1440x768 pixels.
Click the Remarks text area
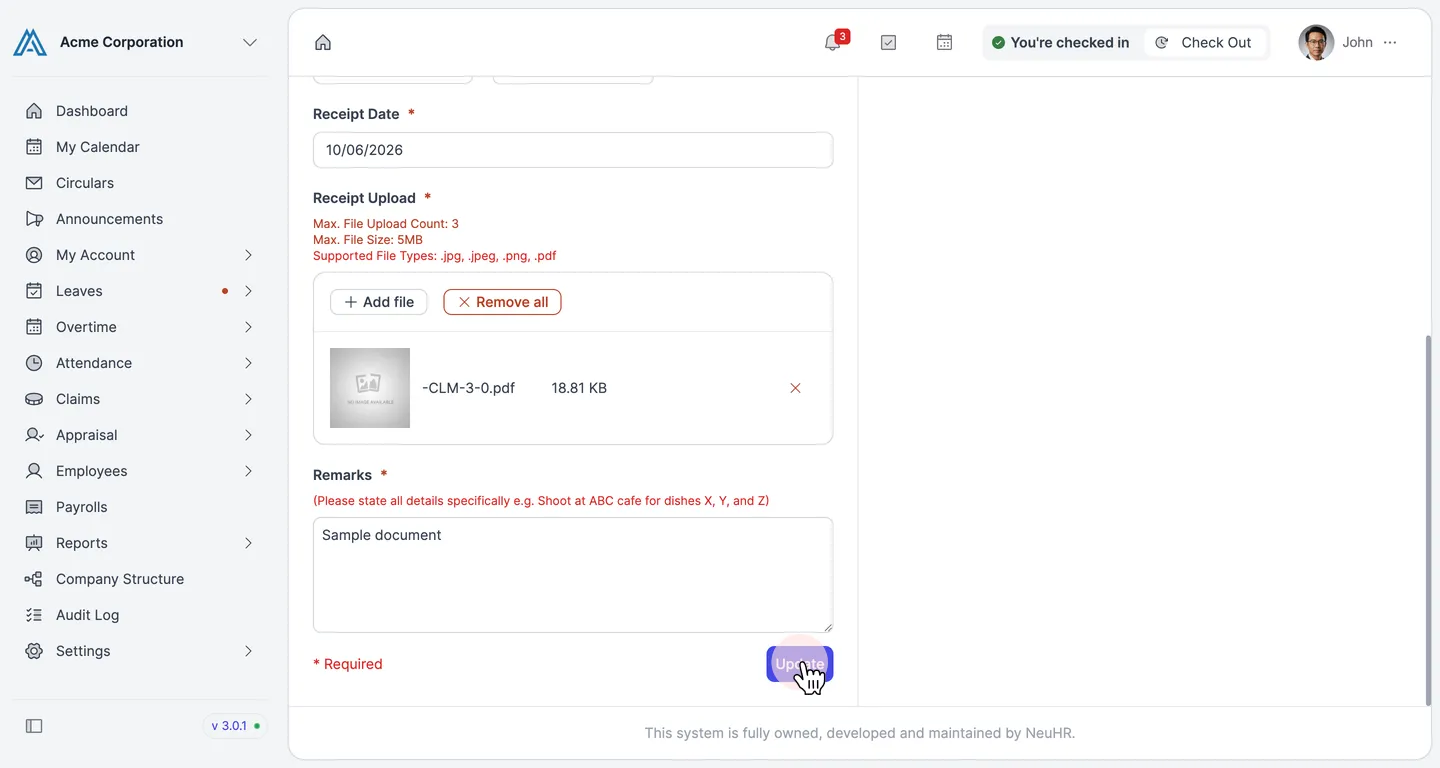pos(573,575)
